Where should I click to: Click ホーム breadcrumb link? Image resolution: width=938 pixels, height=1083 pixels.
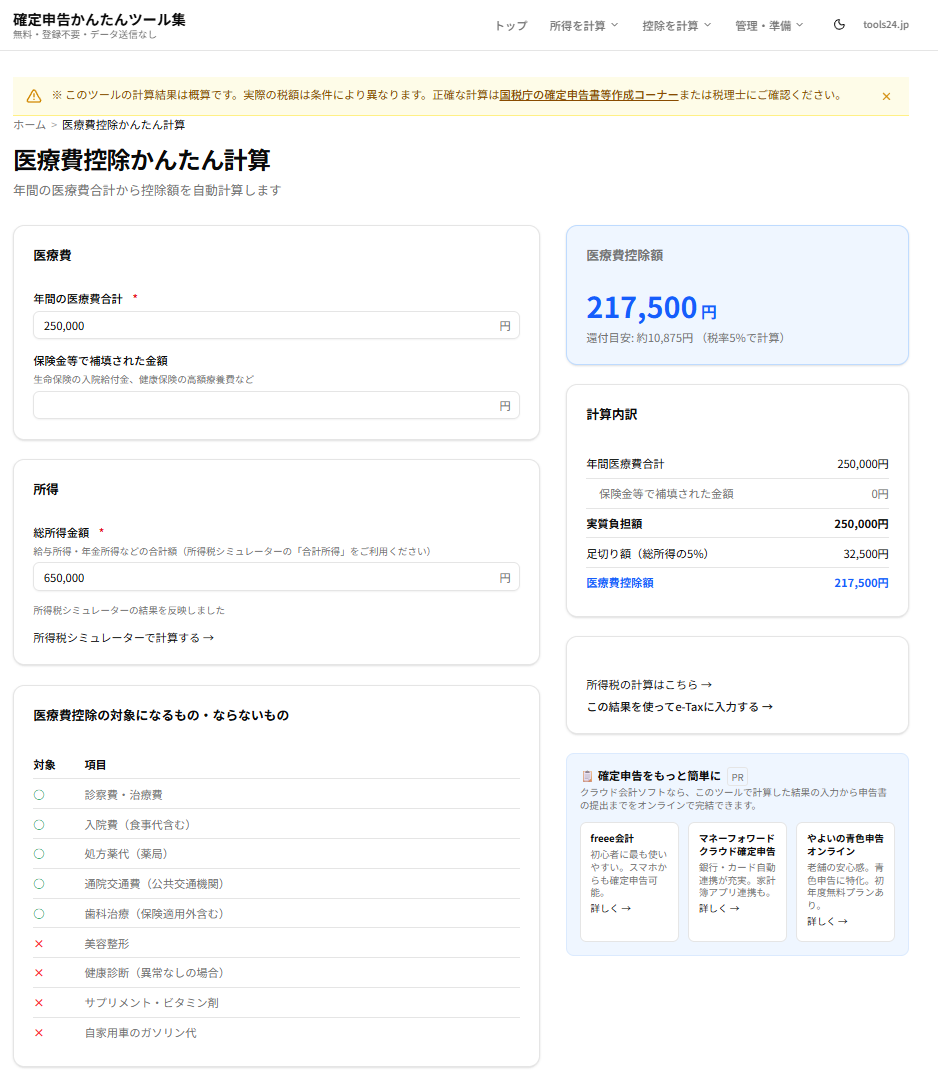[29, 125]
